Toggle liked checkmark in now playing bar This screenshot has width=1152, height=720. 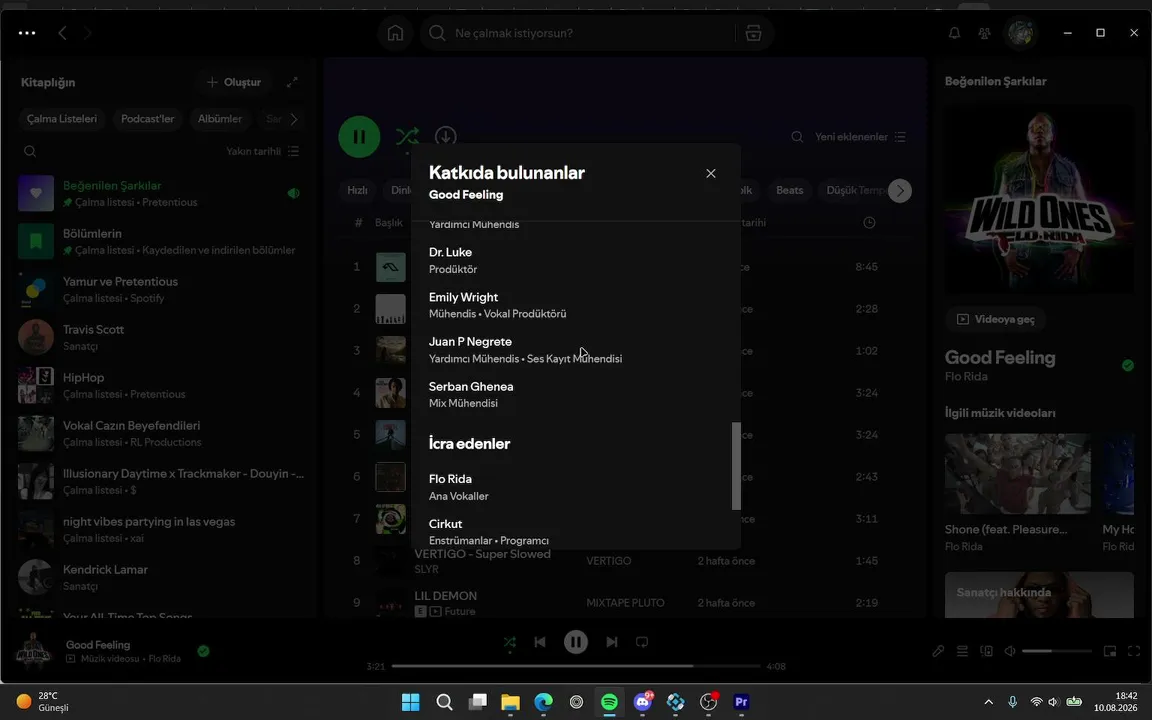[x=204, y=651]
